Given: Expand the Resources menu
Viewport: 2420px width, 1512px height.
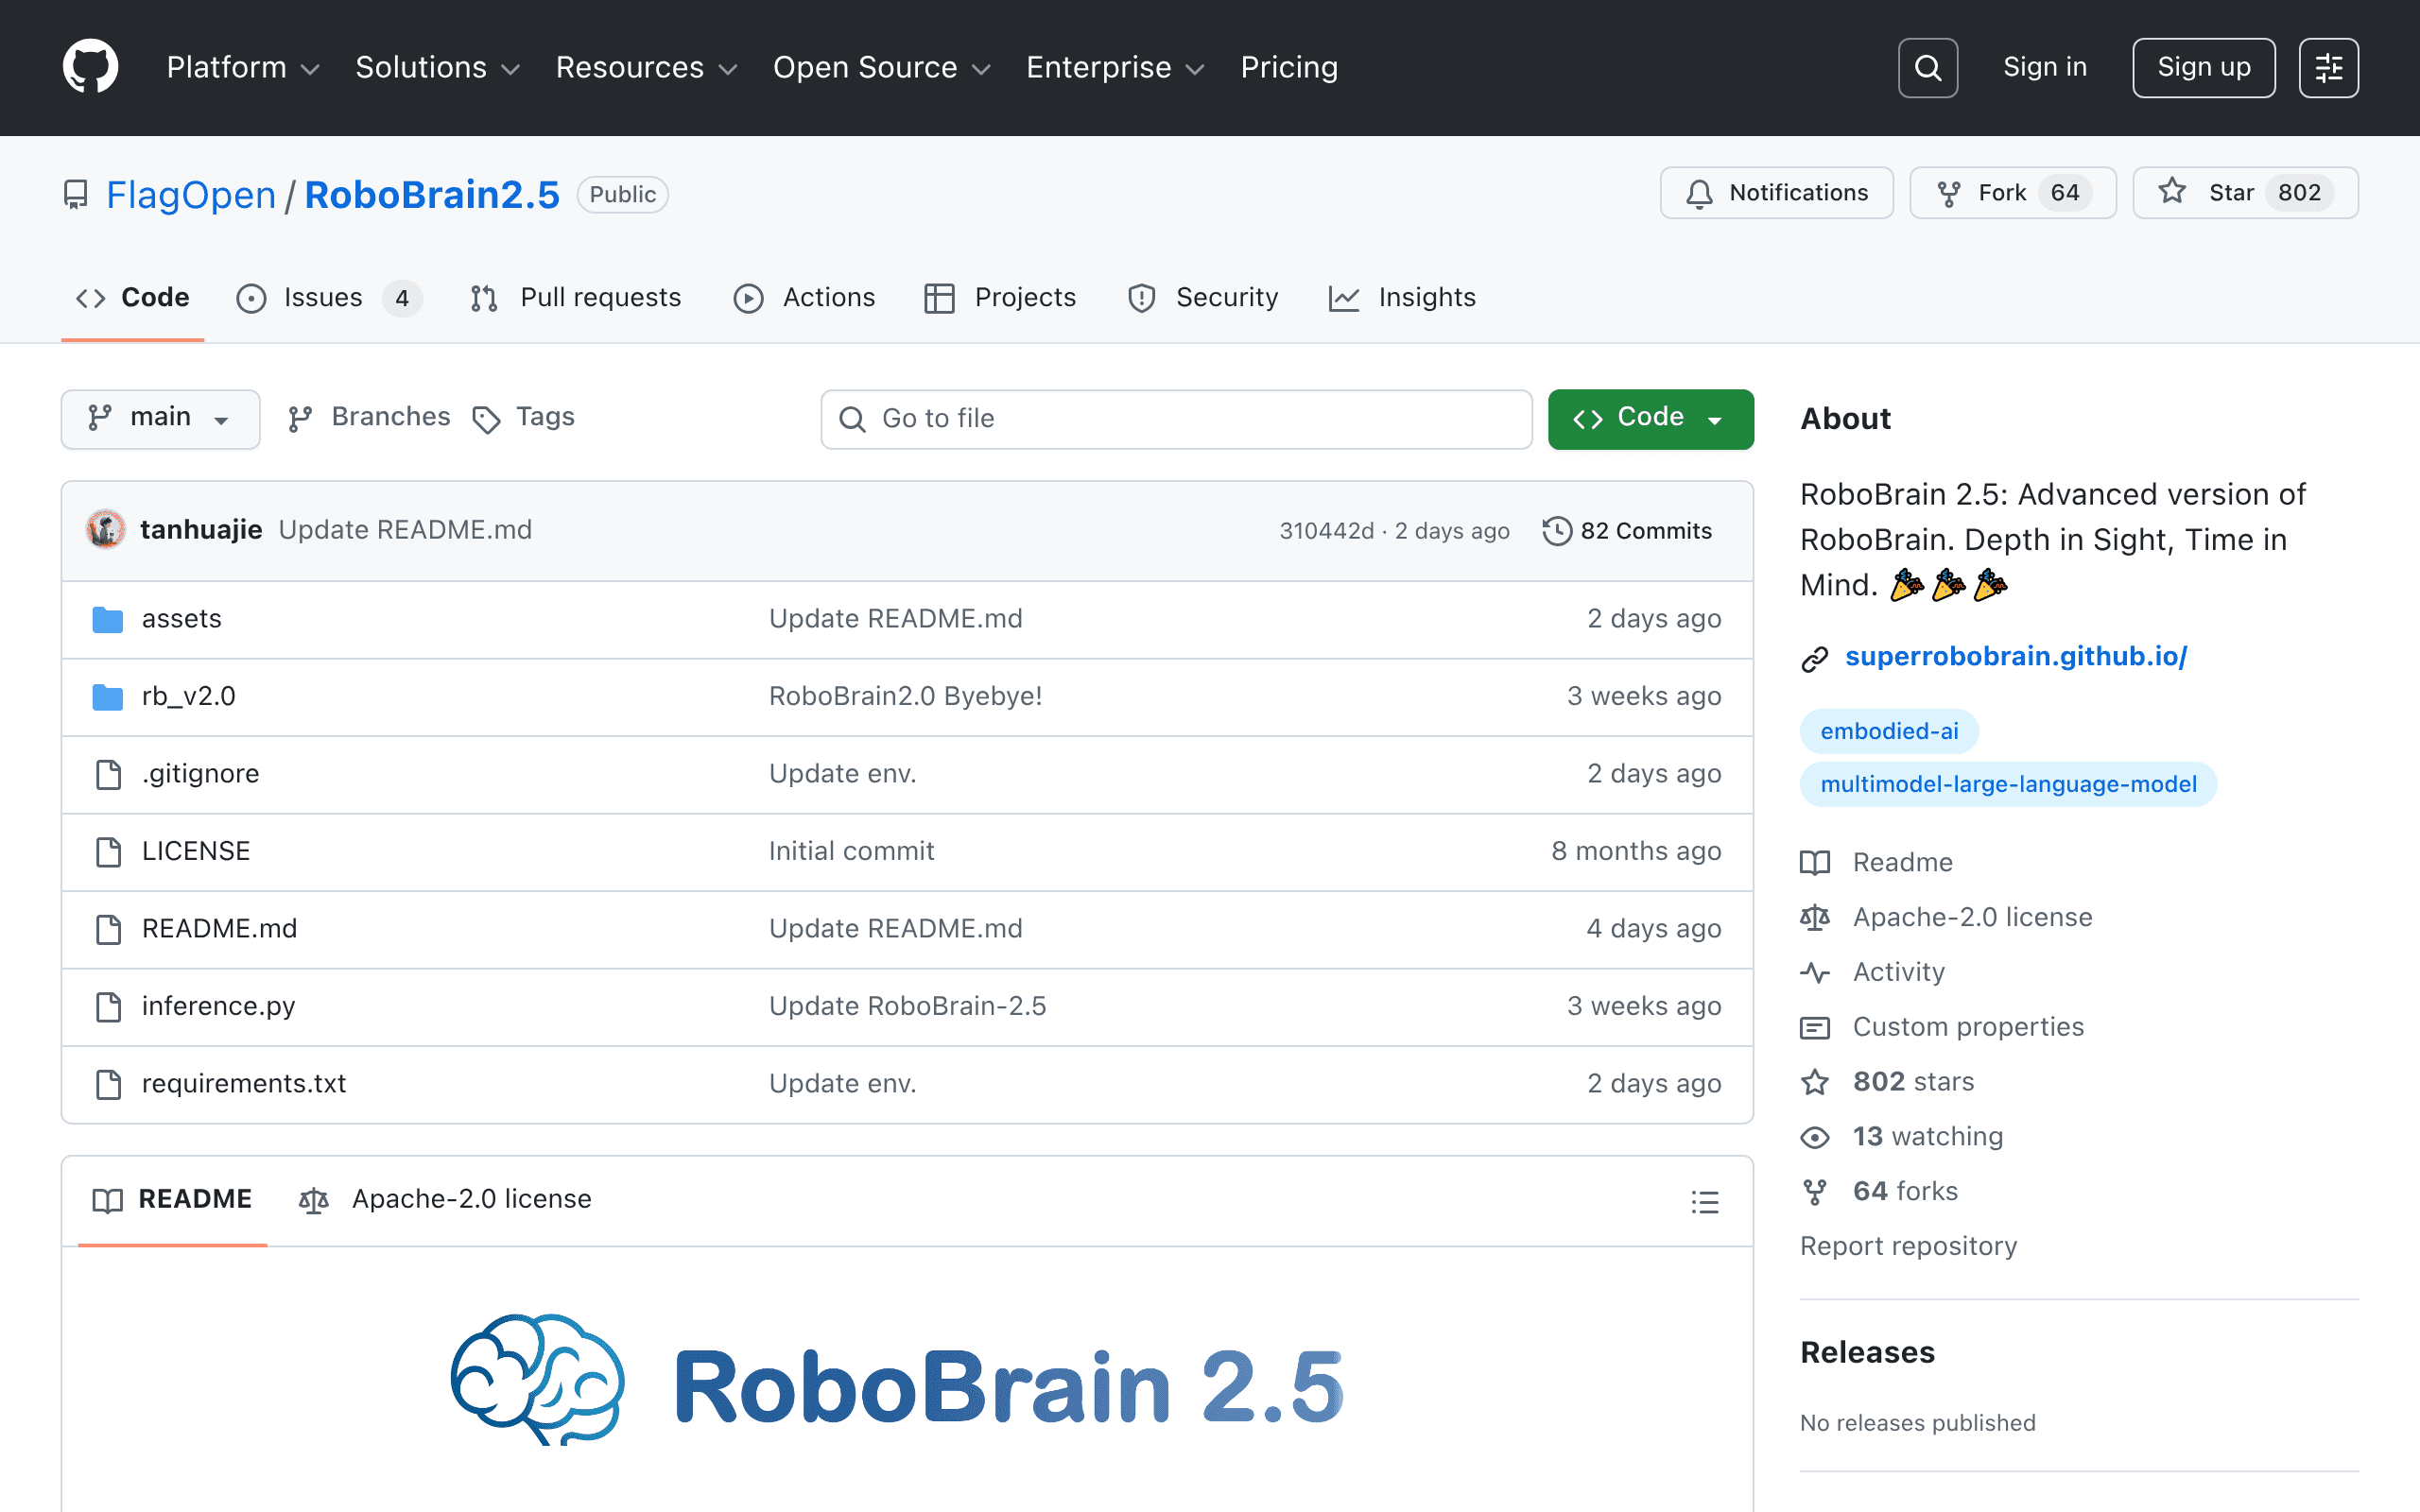Looking at the screenshot, I should point(646,67).
